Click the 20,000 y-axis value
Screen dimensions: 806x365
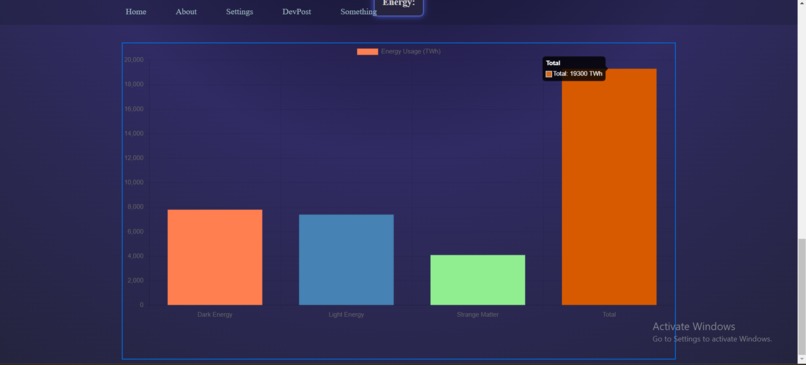[134, 60]
